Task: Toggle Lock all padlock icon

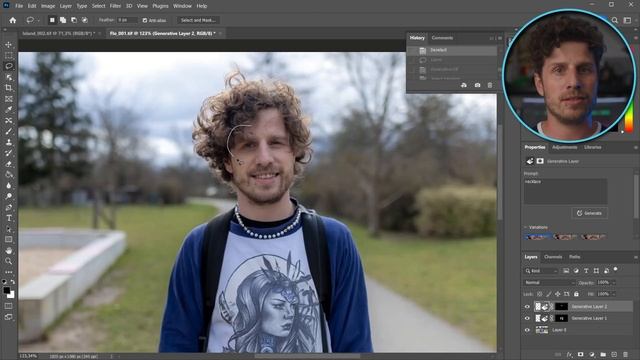Action: pyautogui.click(x=576, y=294)
